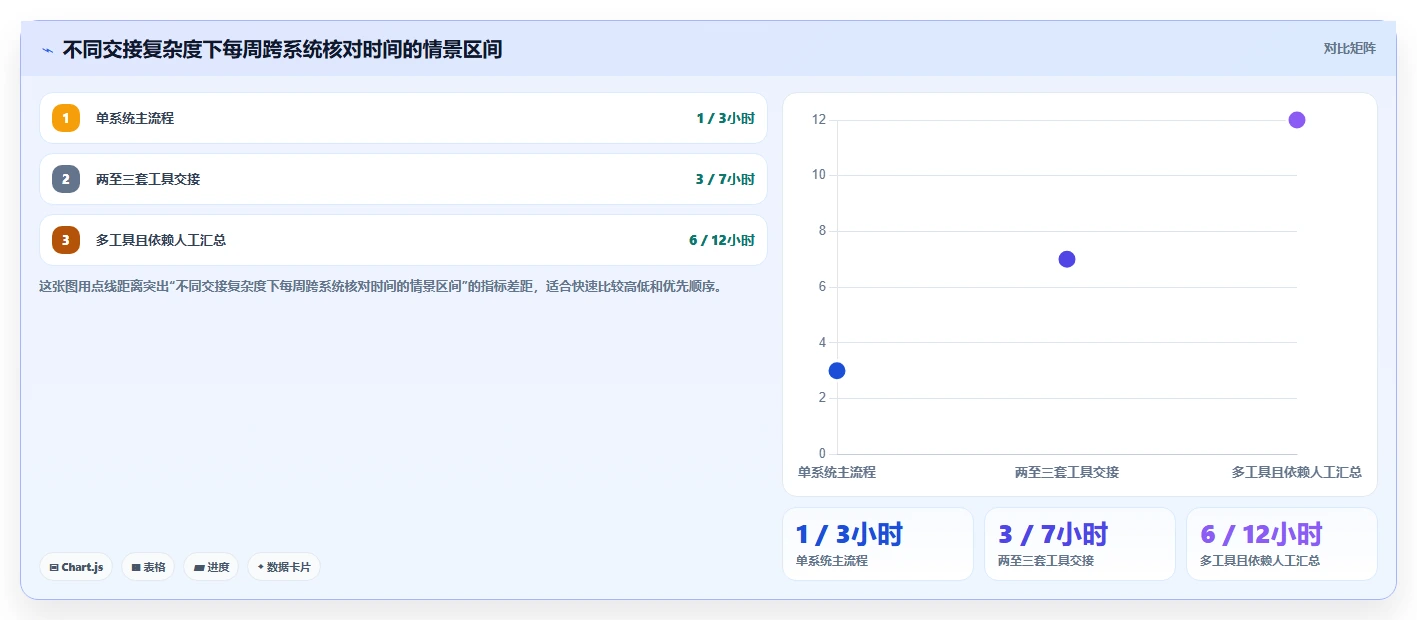This screenshot has height=620, width=1417.
Task: Open the blue 1 / 3小时 data card
Action: coord(878,544)
